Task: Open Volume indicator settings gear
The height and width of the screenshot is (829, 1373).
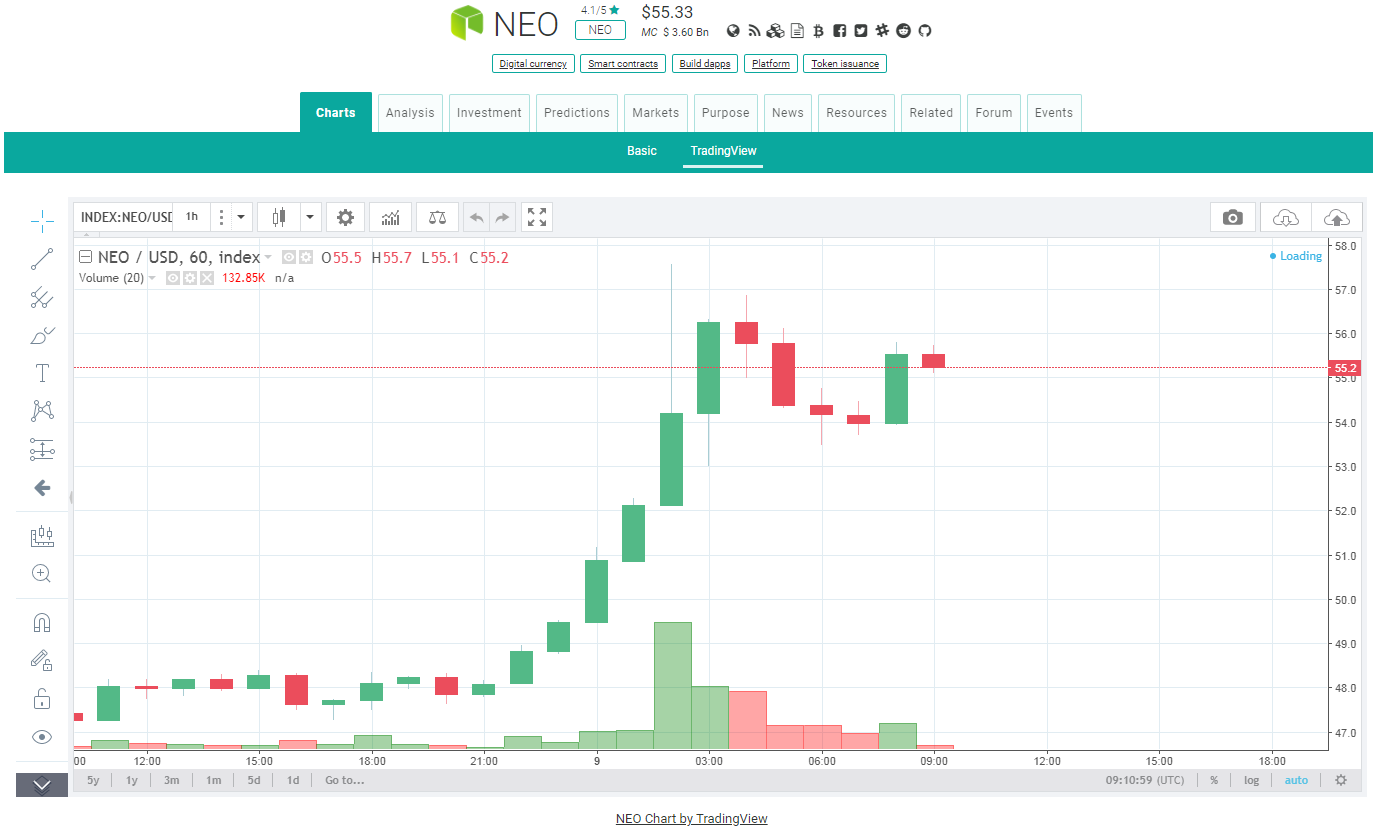Action: [190, 278]
